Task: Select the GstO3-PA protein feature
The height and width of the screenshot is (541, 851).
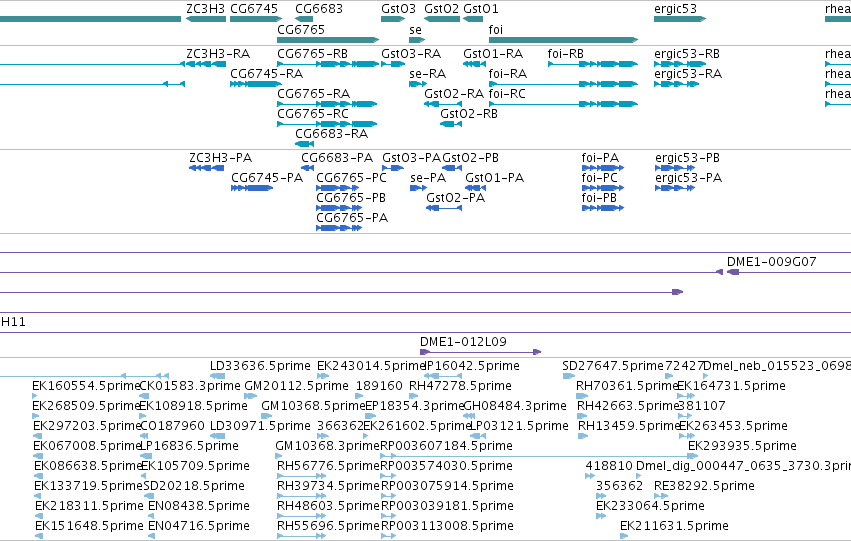Action: [x=393, y=168]
